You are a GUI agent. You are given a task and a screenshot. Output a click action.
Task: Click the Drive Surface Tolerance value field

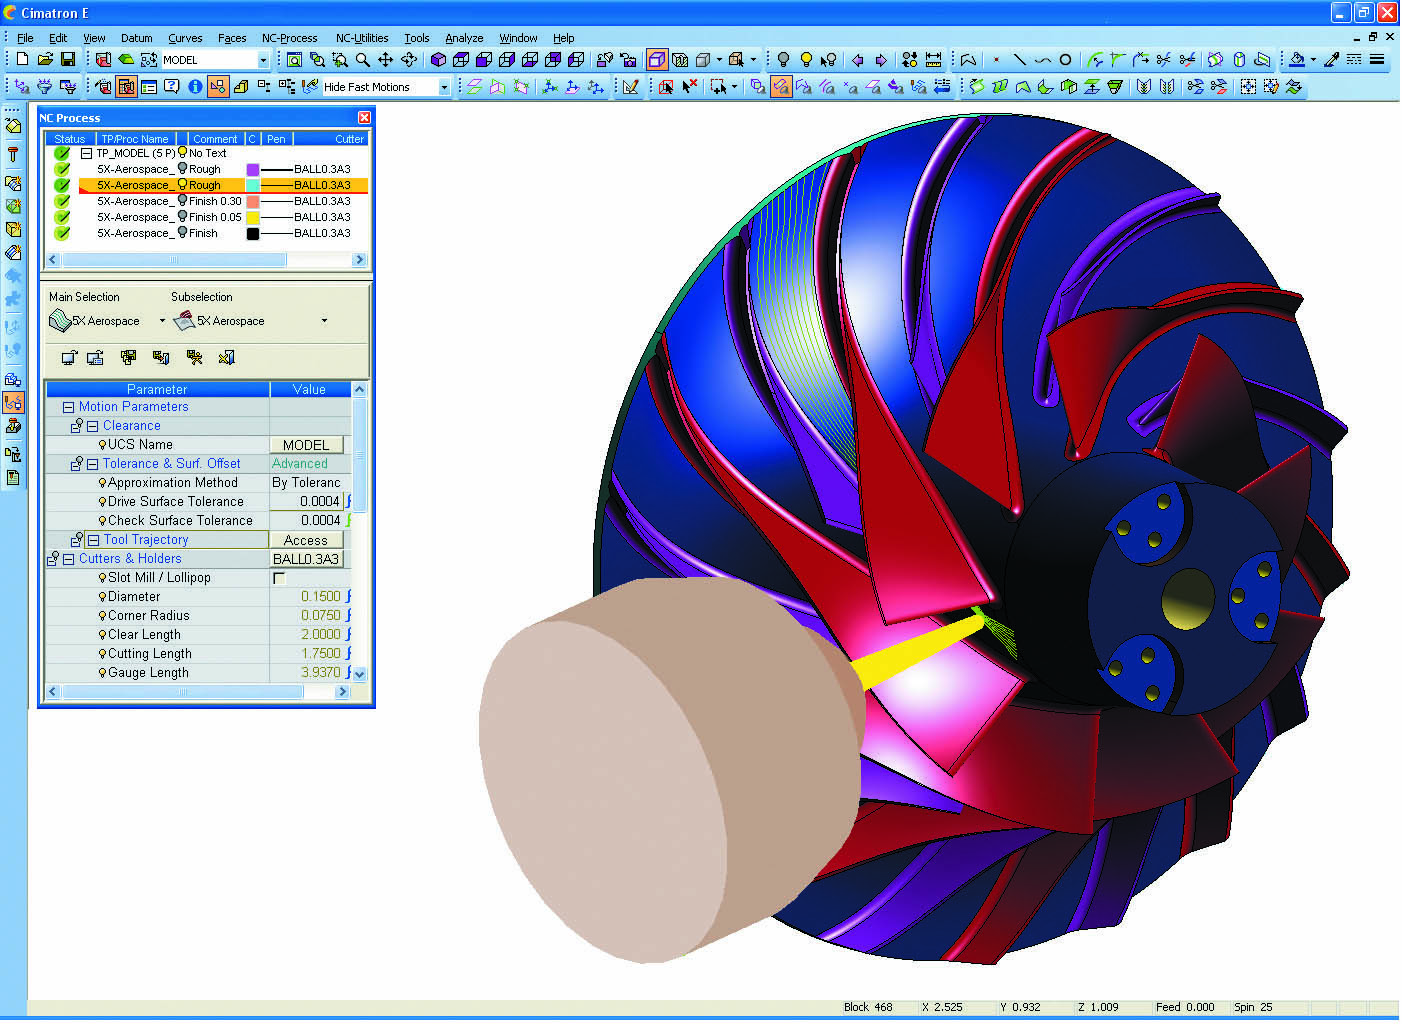(x=308, y=502)
